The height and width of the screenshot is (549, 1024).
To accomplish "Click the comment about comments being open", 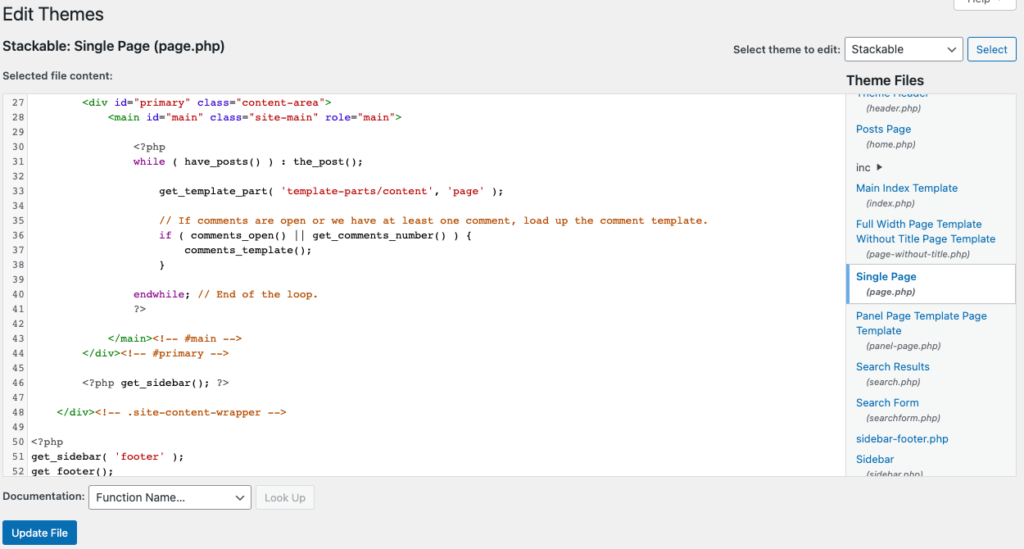I will point(434,221).
